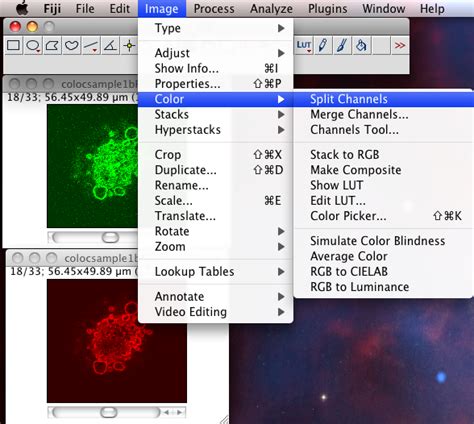
Task: Open the LUT toolbar menu
Action: tap(304, 46)
